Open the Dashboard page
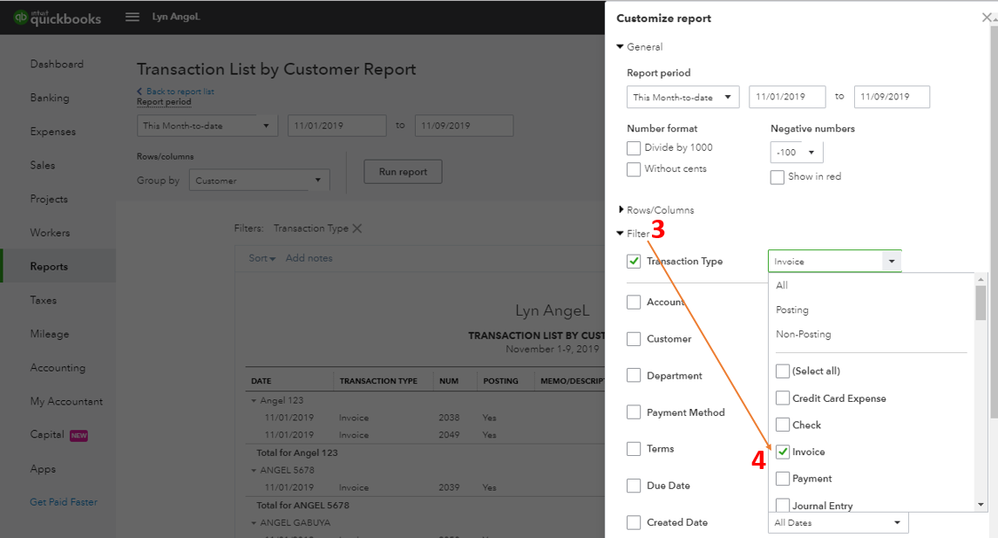Screen dimensions: 998x538 click(57, 64)
